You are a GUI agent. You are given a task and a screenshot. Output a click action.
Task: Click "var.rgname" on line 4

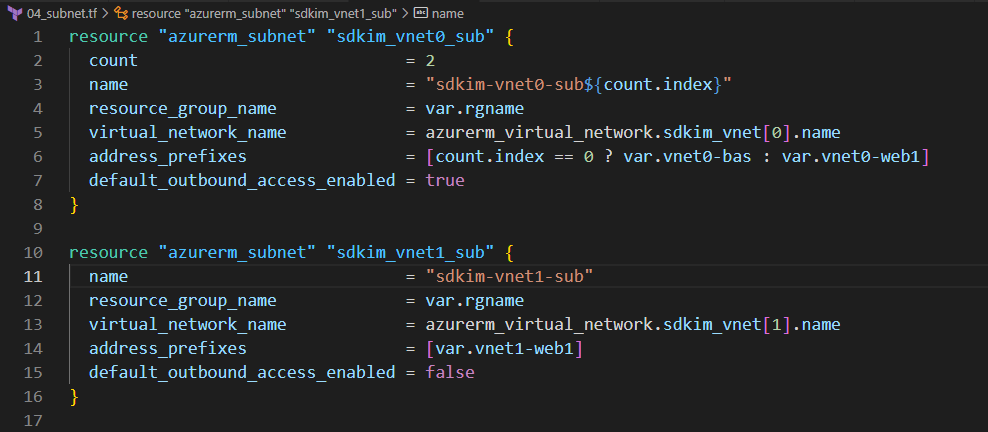(x=474, y=108)
